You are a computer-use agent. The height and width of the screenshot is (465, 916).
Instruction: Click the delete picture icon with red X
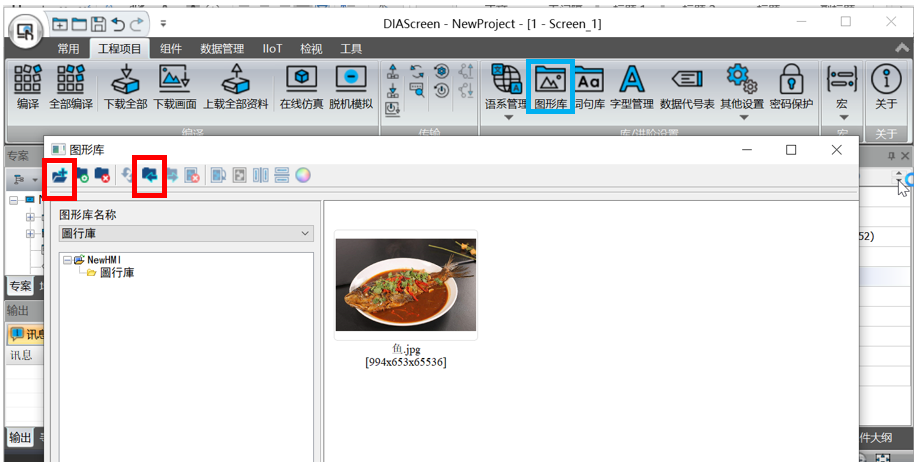click(x=191, y=175)
